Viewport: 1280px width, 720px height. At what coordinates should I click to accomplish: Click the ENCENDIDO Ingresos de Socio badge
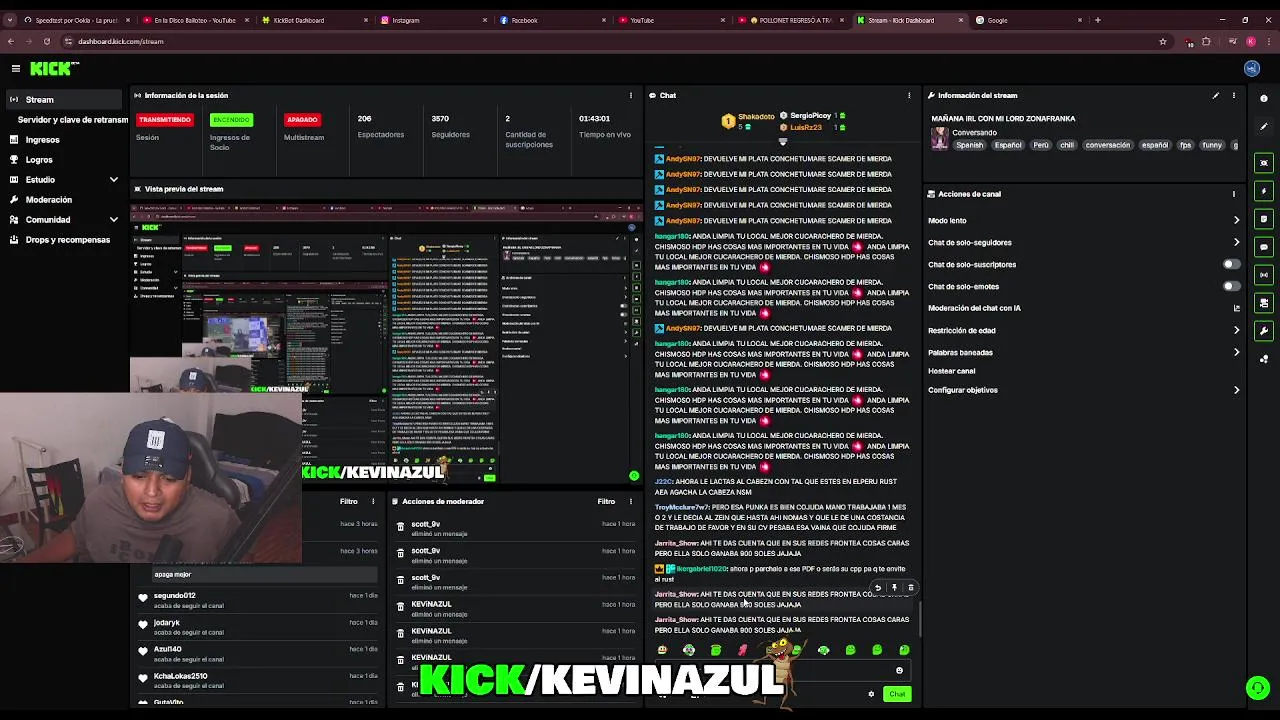[x=230, y=120]
